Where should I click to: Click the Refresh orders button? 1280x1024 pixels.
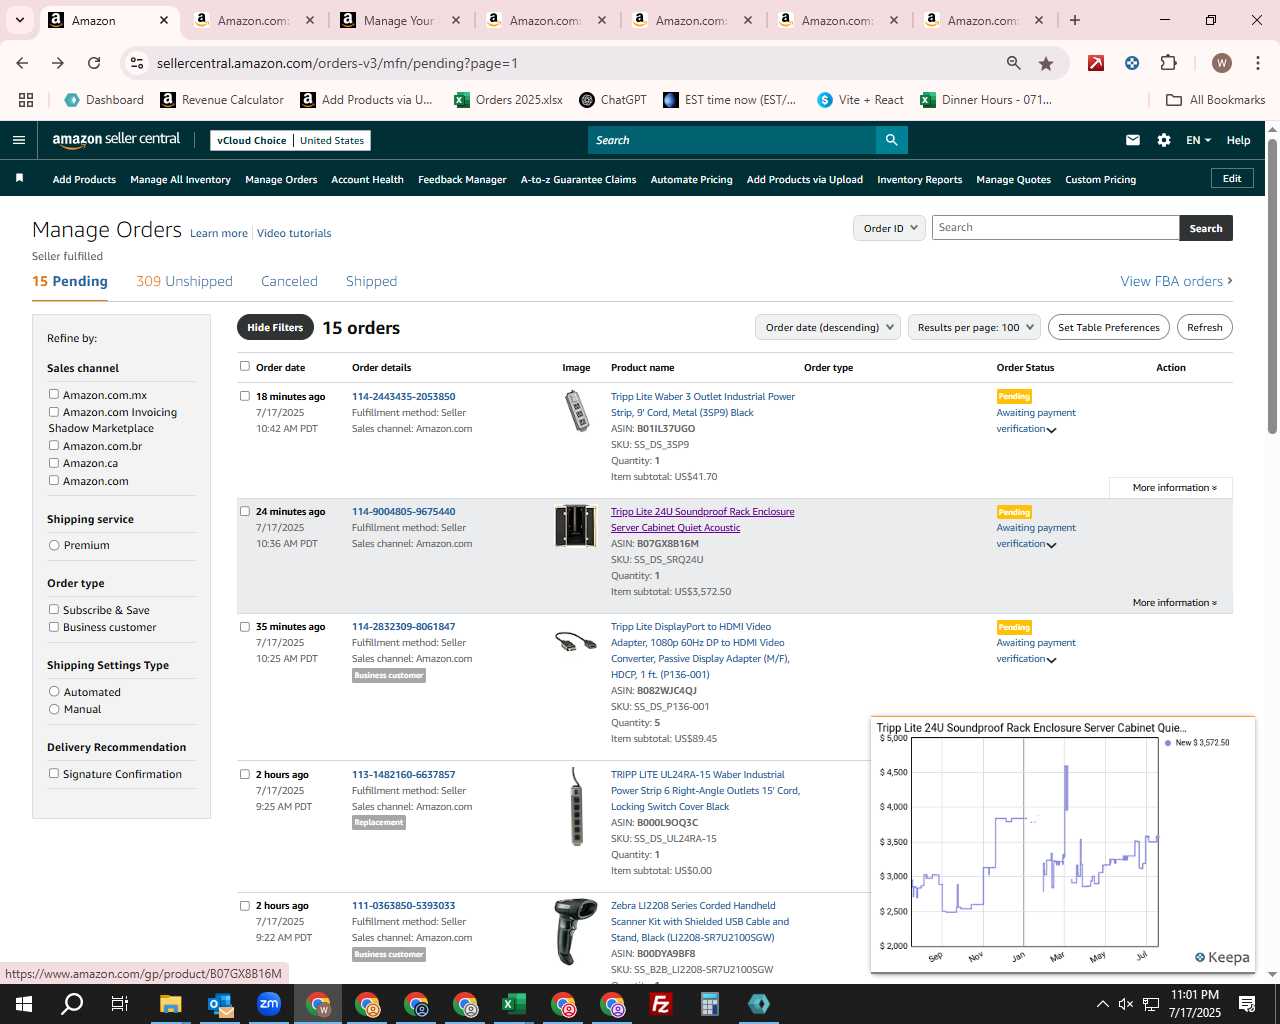coord(1204,327)
